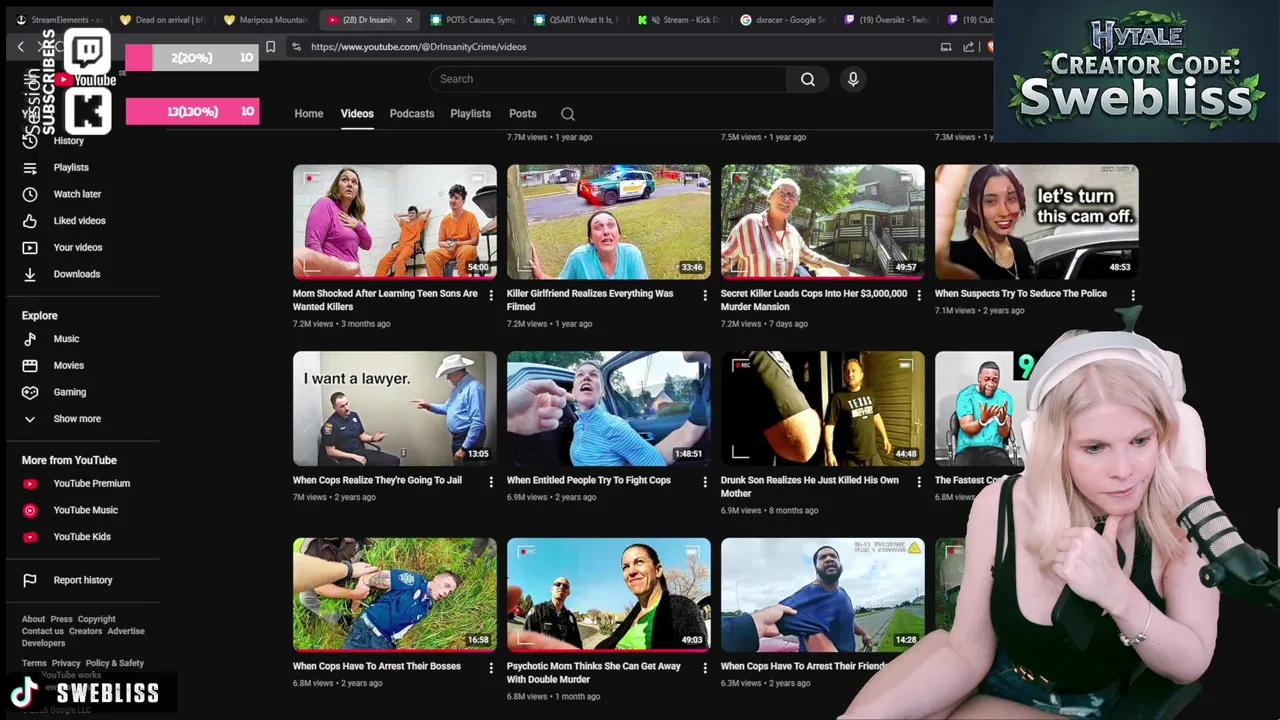The image size is (1280, 720).
Task: Bookmark icon in the address bar
Action: coord(270,47)
